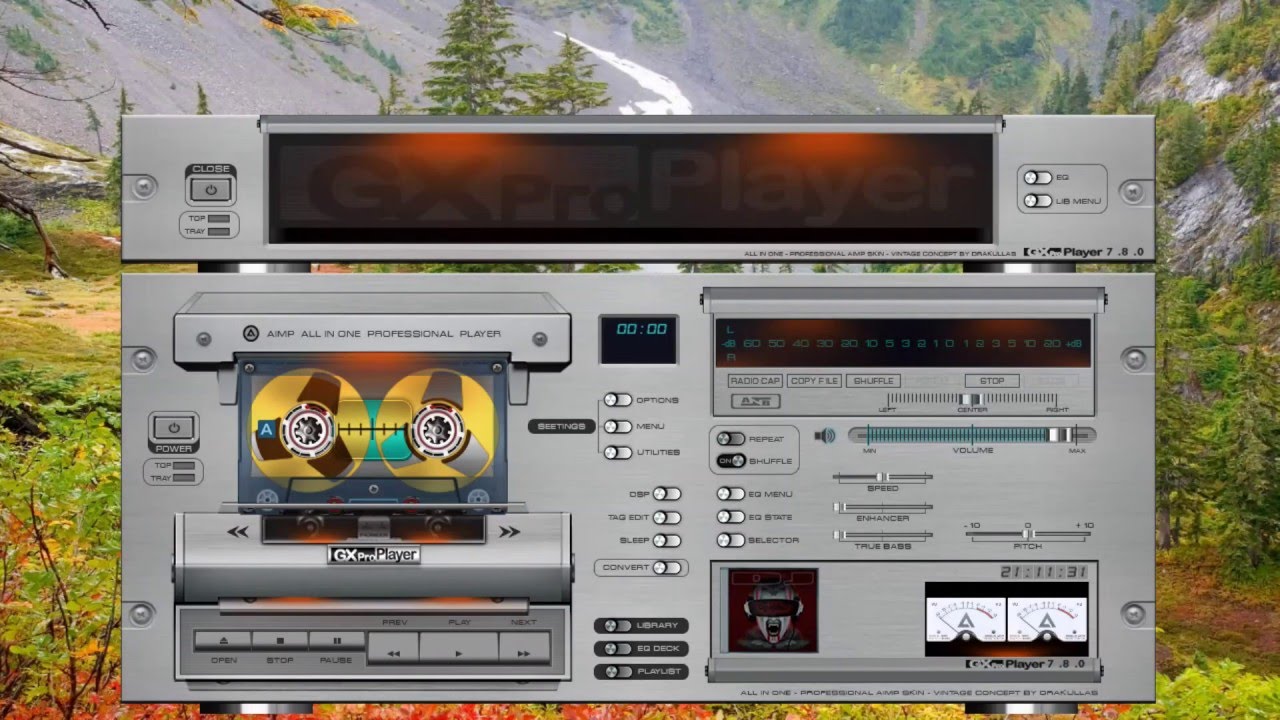Toggle the OPTIONS switch
The image size is (1280, 720).
click(618, 400)
